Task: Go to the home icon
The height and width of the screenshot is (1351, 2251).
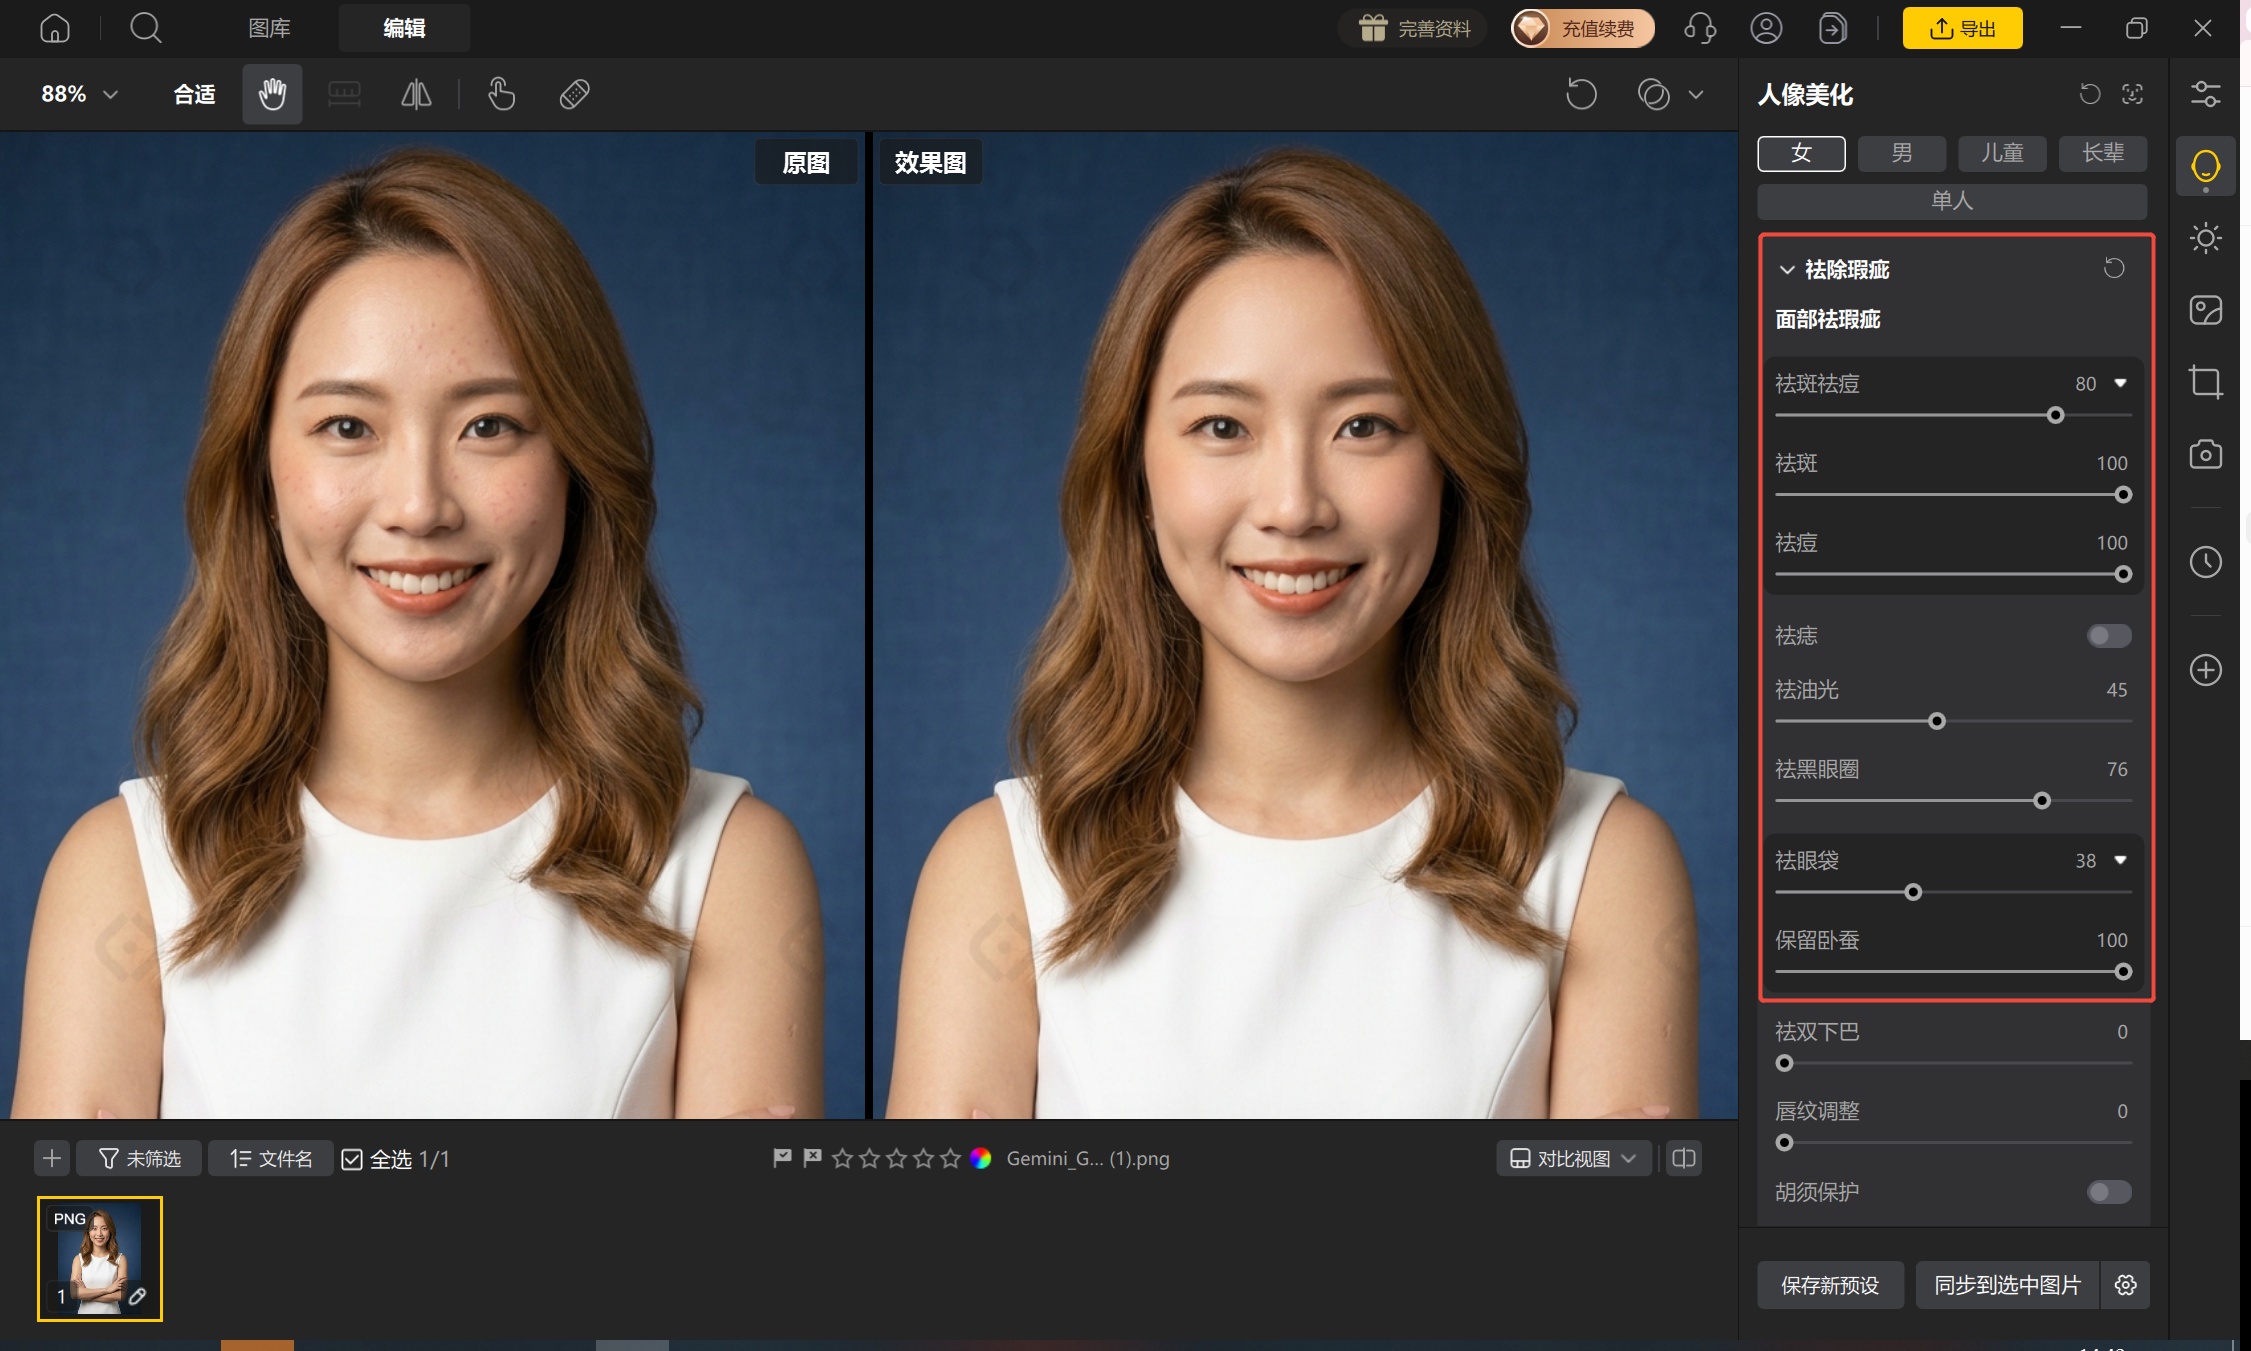Action: point(55,28)
